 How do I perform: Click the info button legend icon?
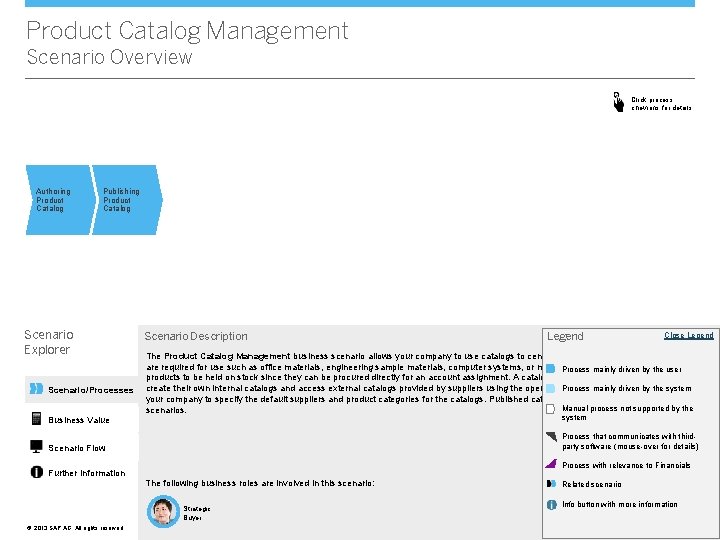551,505
